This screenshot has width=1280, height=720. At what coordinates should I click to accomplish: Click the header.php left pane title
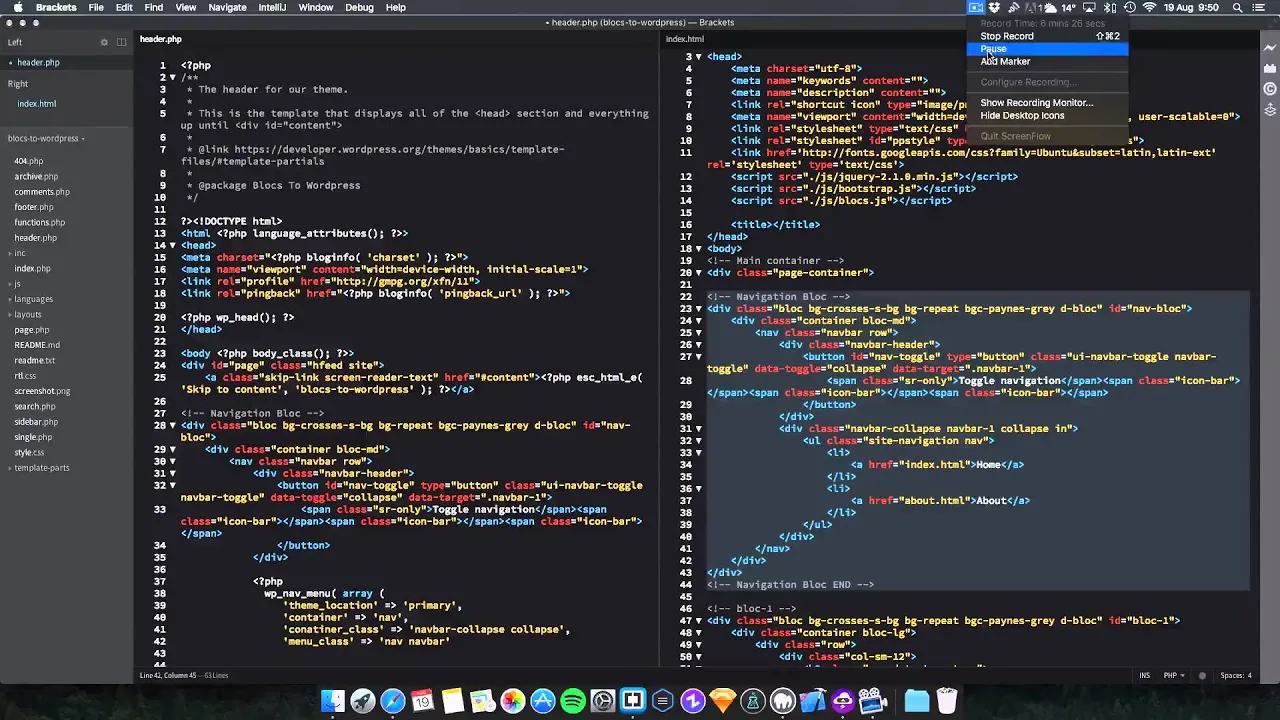pyautogui.click(x=160, y=39)
